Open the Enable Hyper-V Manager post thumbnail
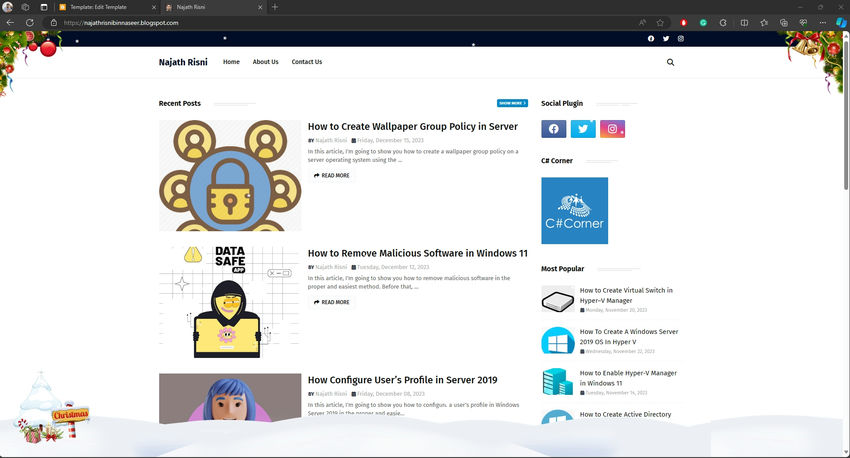850x458 pixels. click(558, 382)
